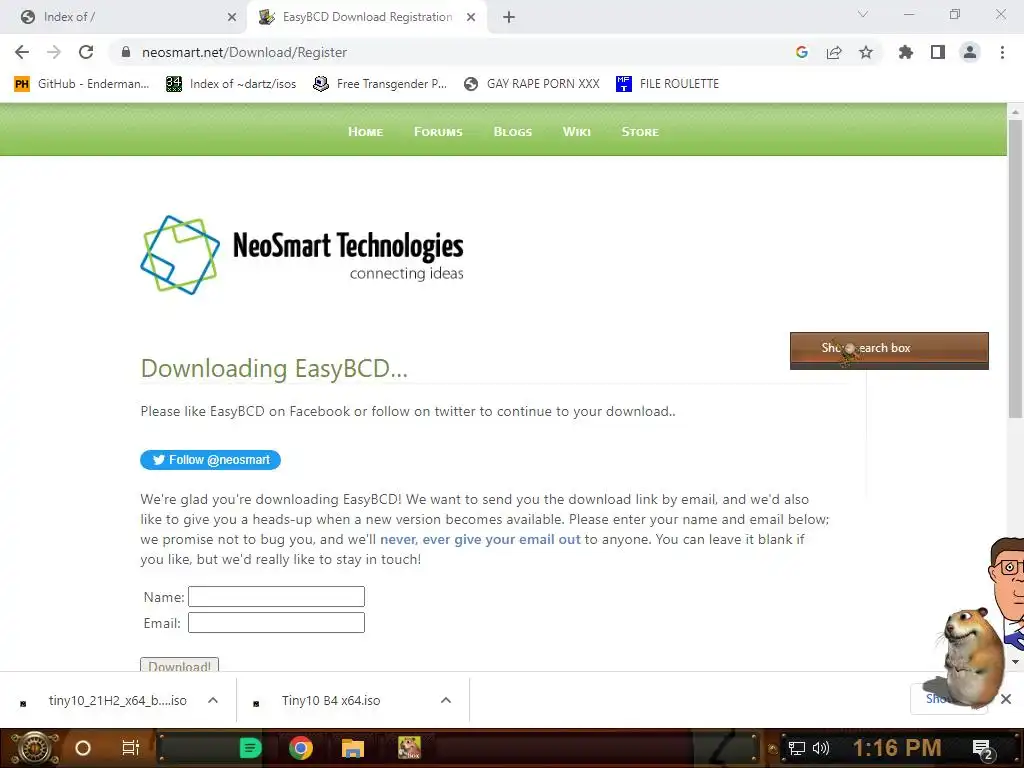Open the Google icon in address bar
Image resolution: width=1024 pixels, height=768 pixels.
[802, 52]
